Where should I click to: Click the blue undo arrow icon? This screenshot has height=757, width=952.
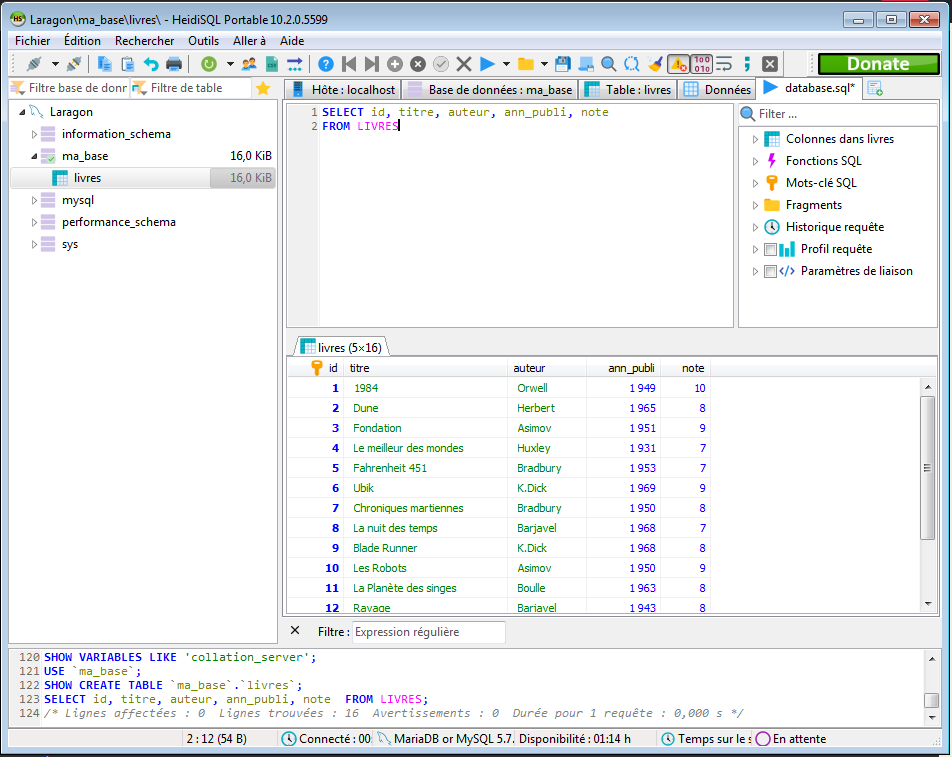tap(151, 64)
